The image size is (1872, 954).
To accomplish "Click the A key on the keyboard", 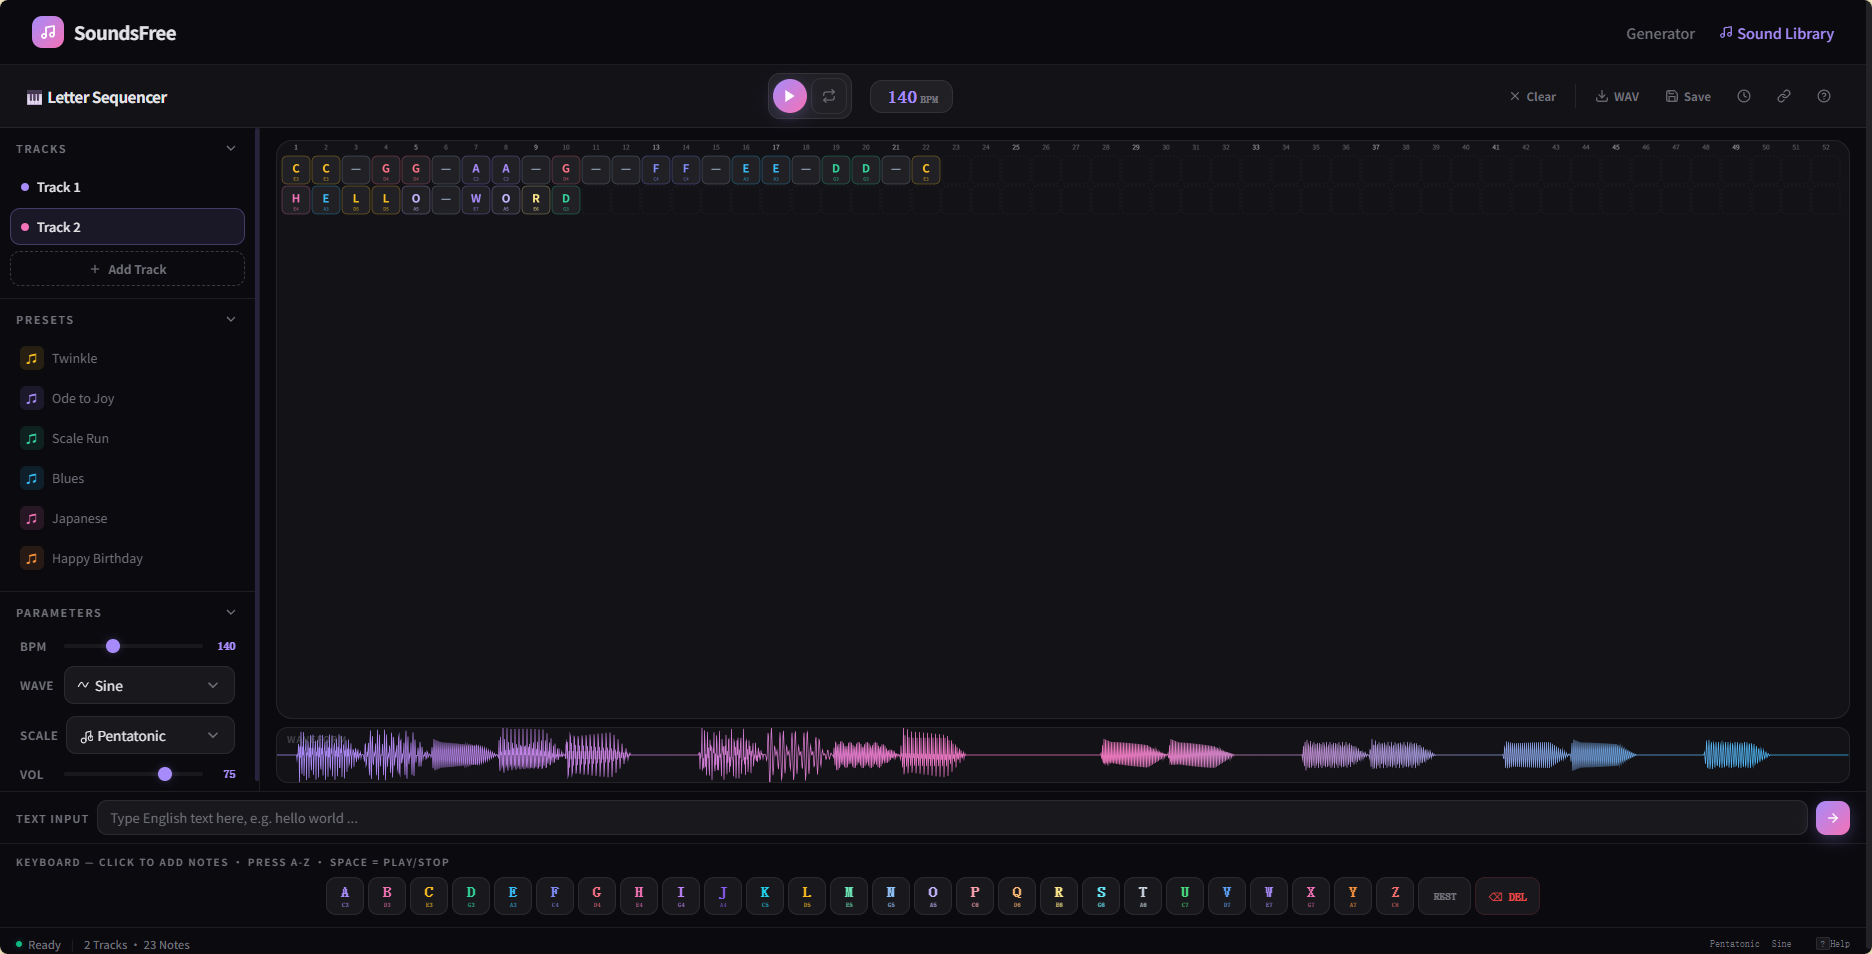I will (x=345, y=896).
